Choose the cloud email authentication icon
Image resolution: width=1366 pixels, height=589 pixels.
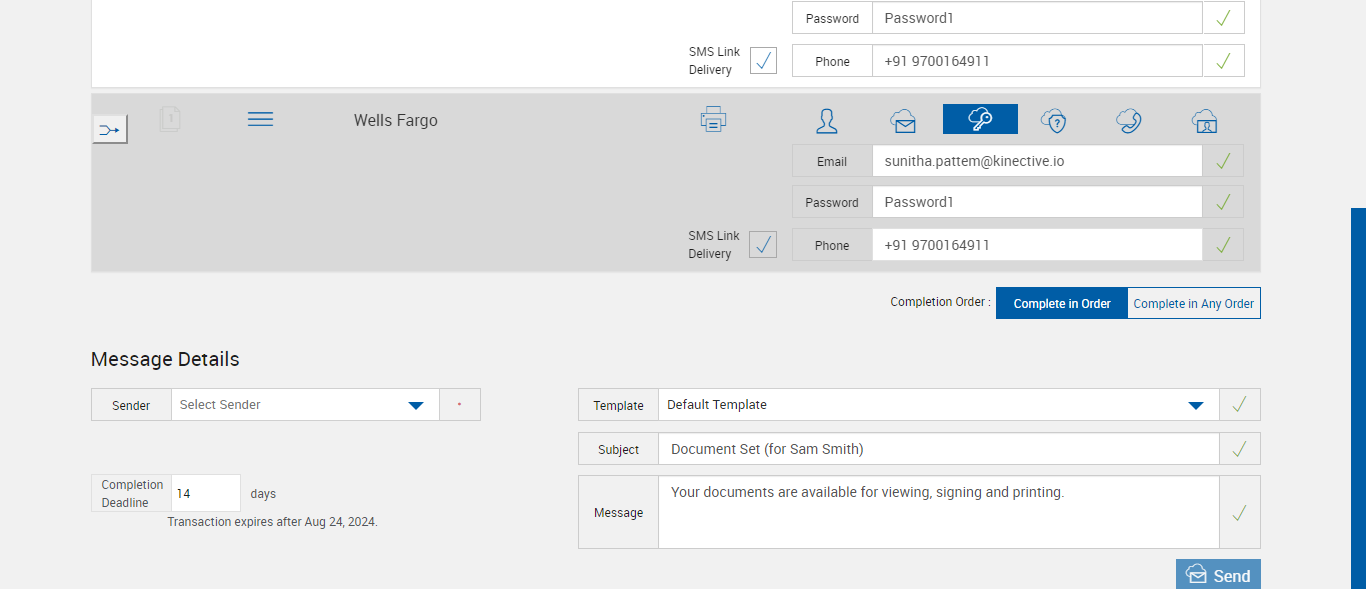[x=903, y=121]
